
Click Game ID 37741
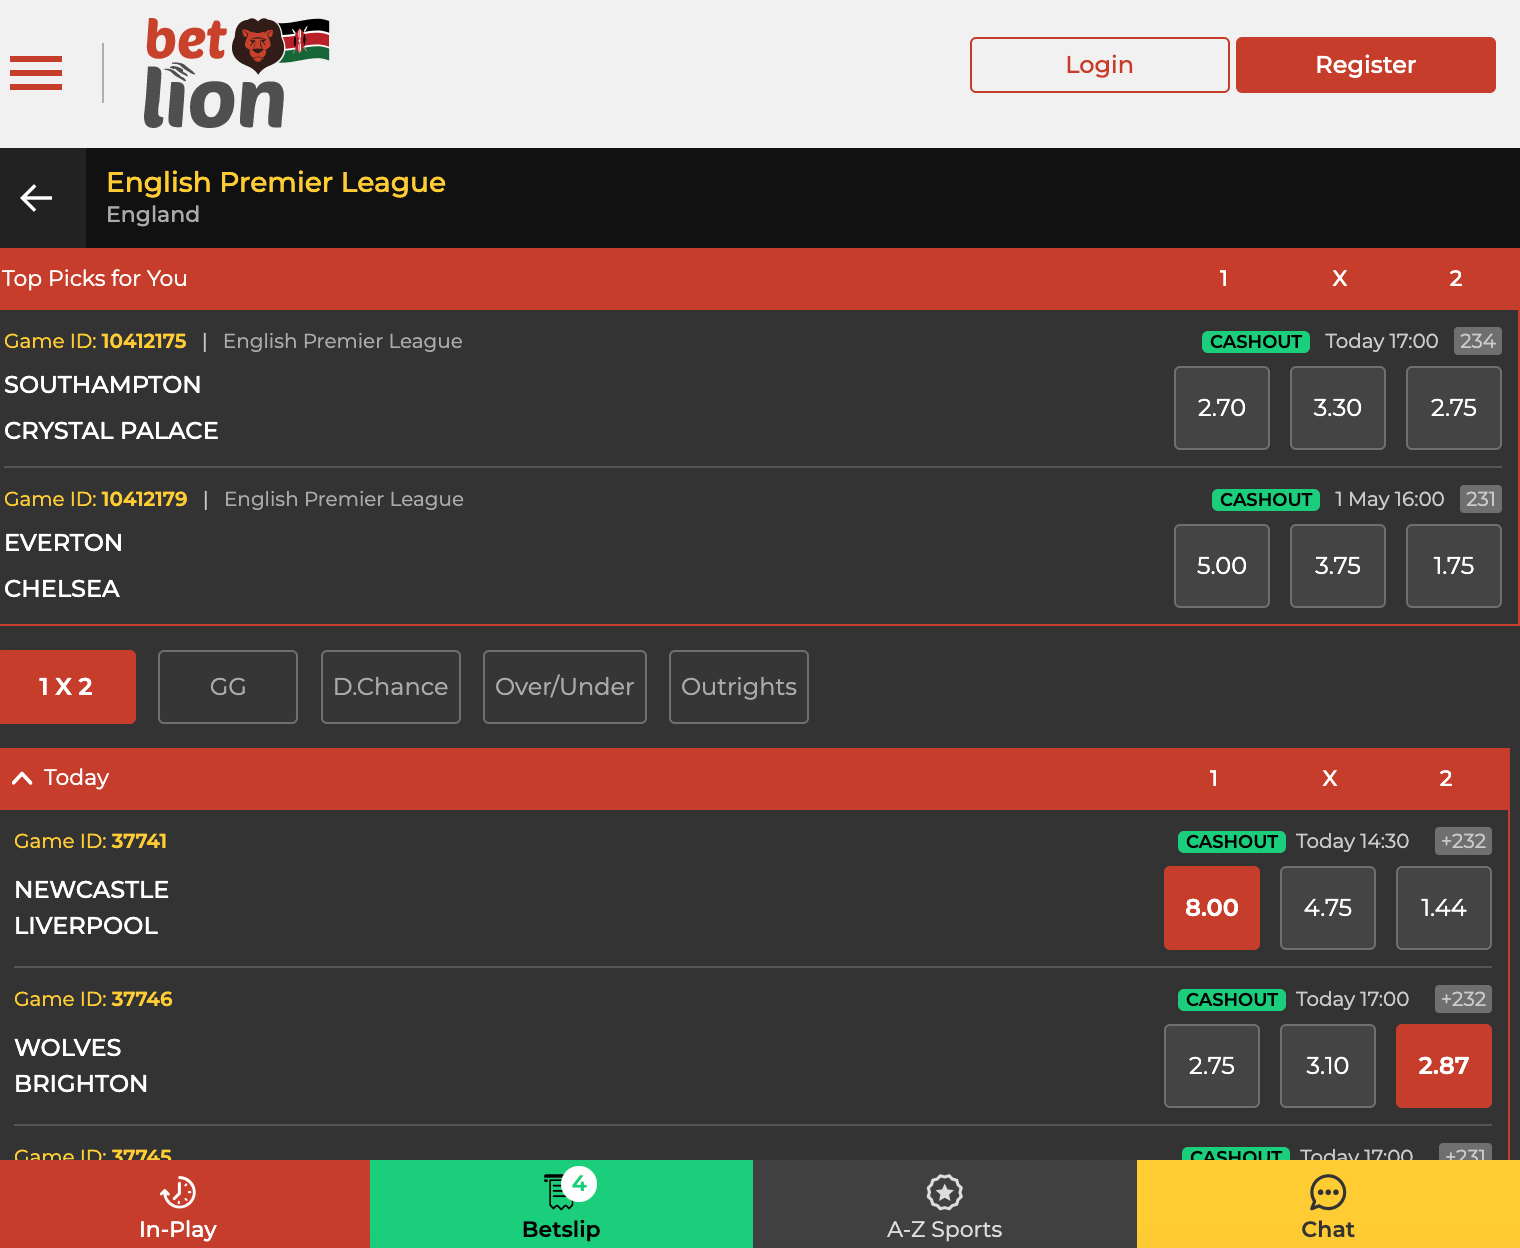tap(91, 841)
